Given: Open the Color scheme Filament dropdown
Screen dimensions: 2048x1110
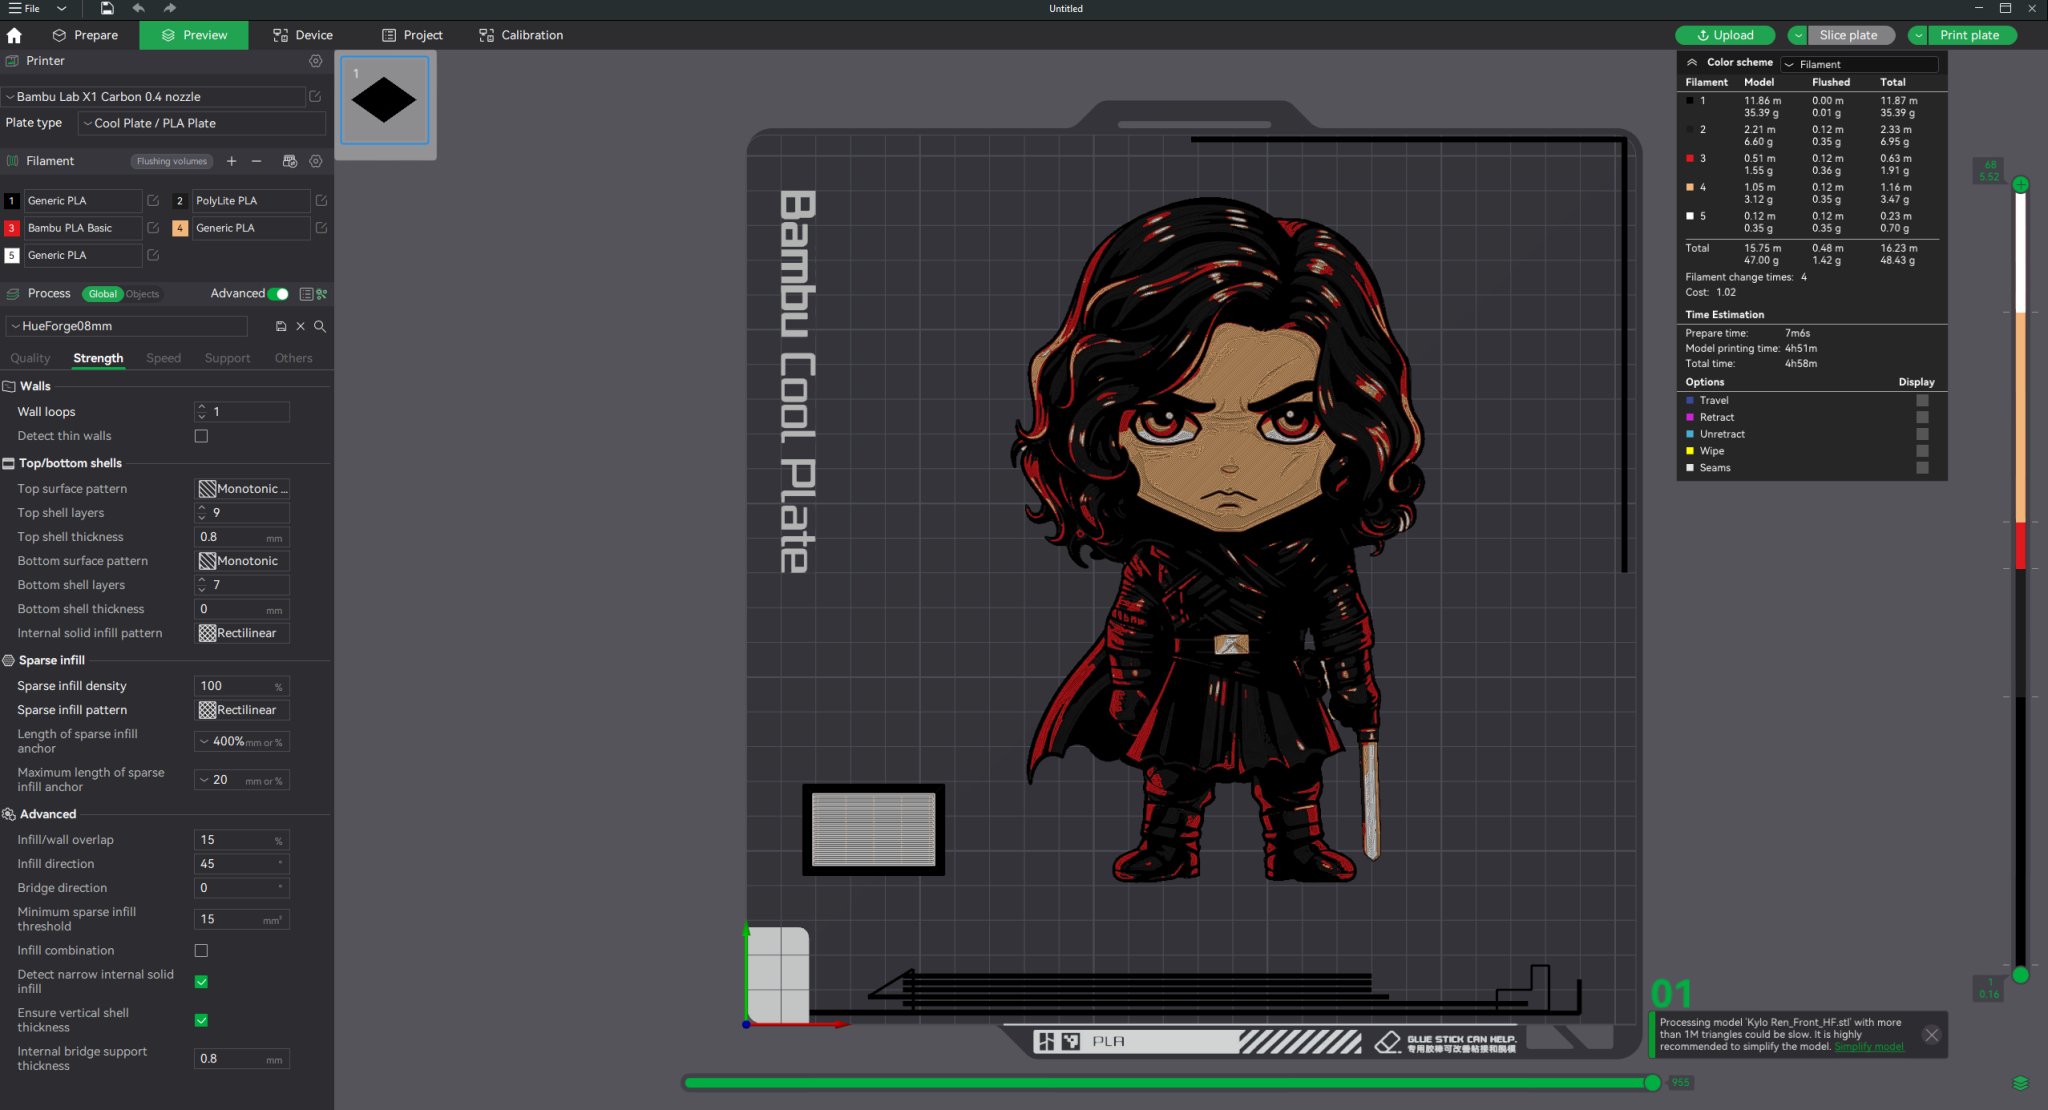Looking at the screenshot, I should tap(1859, 63).
